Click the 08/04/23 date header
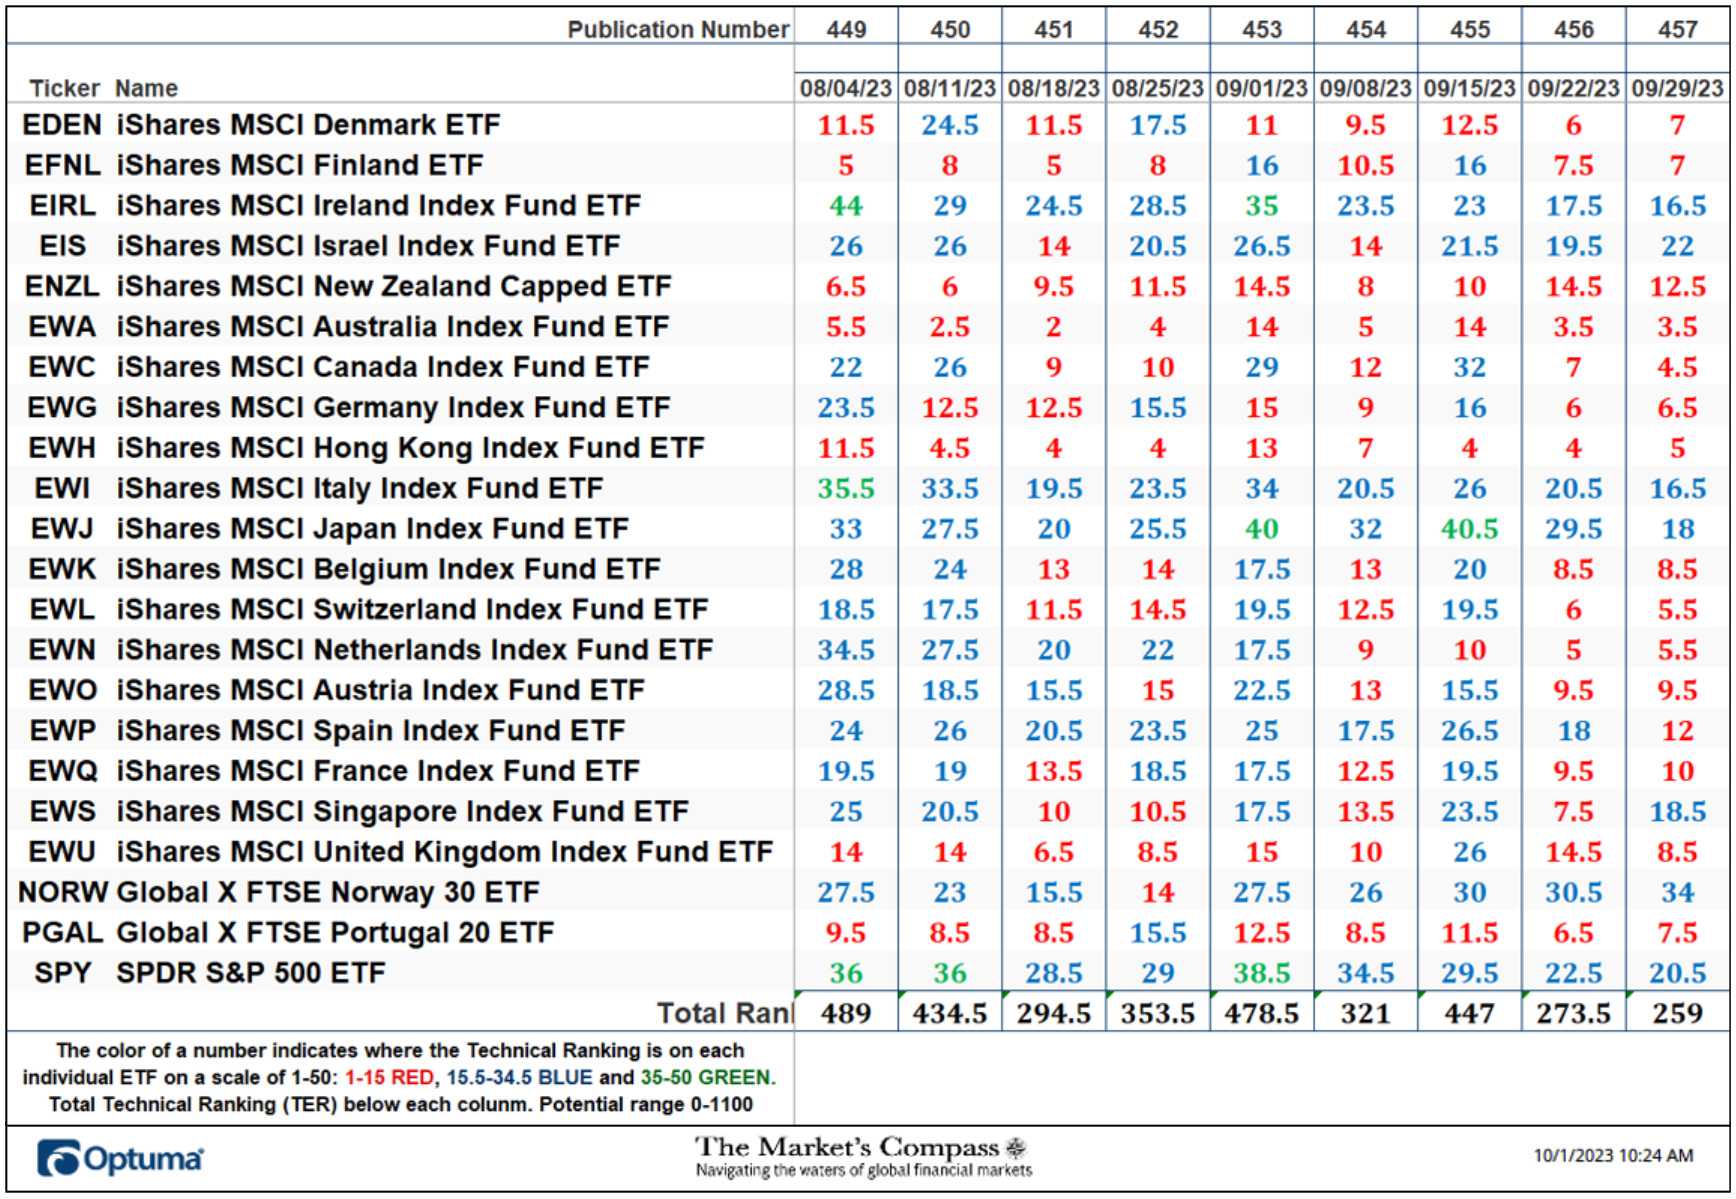 (x=846, y=89)
